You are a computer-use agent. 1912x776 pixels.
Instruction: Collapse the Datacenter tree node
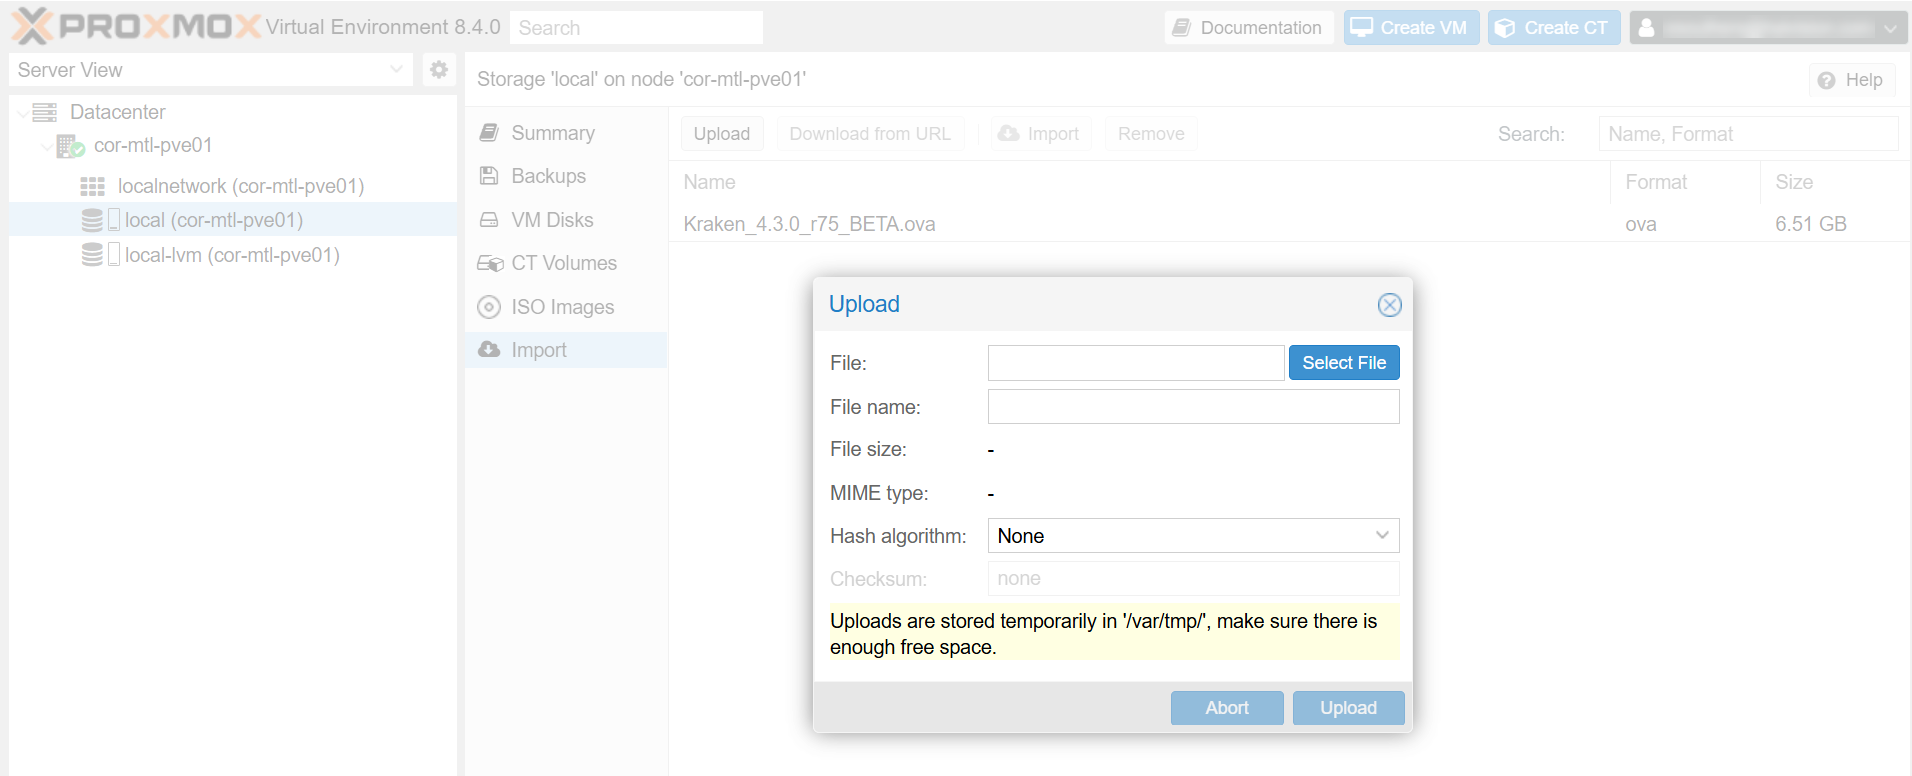pyautogui.click(x=23, y=113)
